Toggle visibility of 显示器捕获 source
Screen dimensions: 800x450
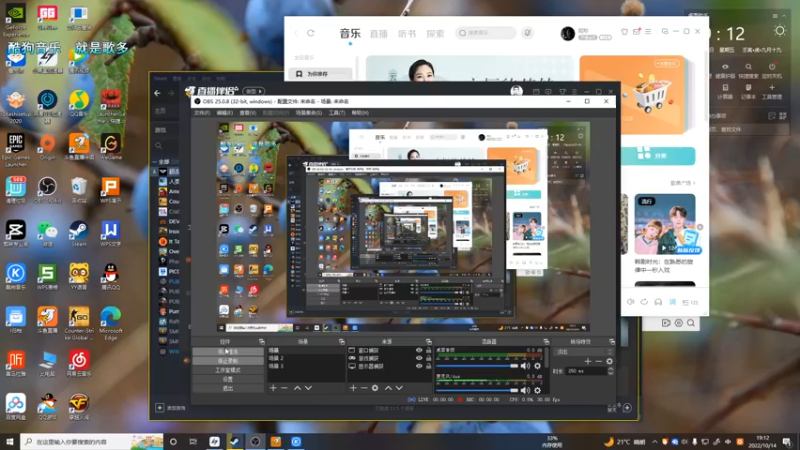click(419, 366)
